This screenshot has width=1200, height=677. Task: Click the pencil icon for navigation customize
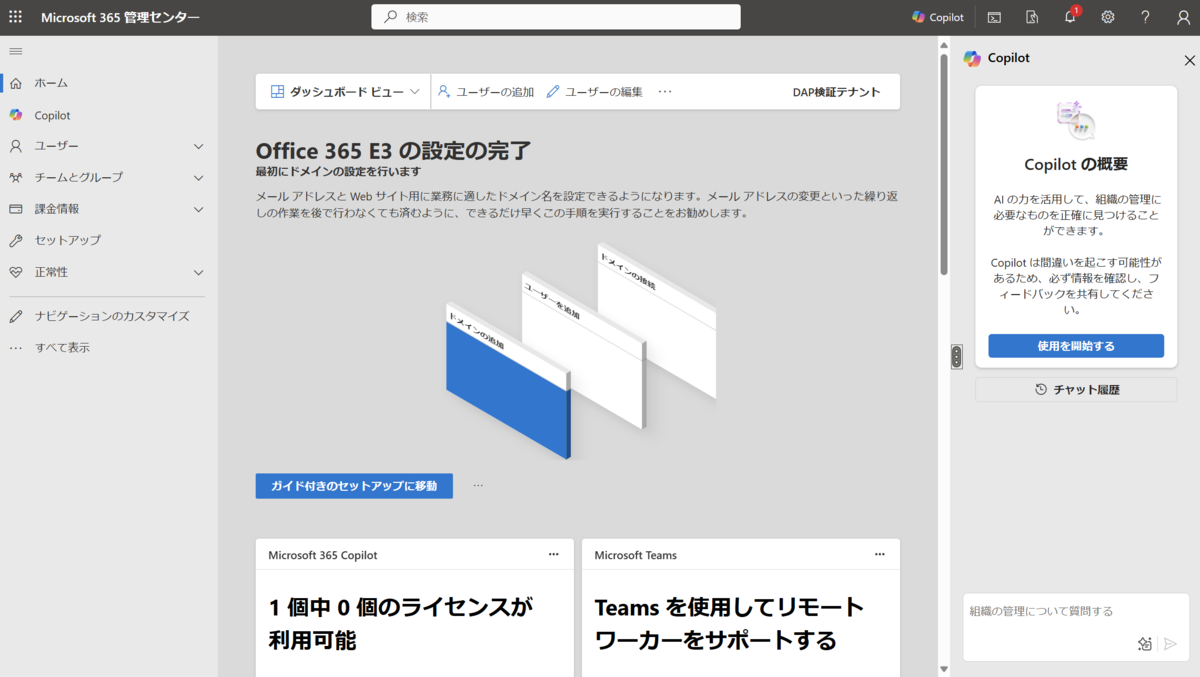[x=15, y=316]
